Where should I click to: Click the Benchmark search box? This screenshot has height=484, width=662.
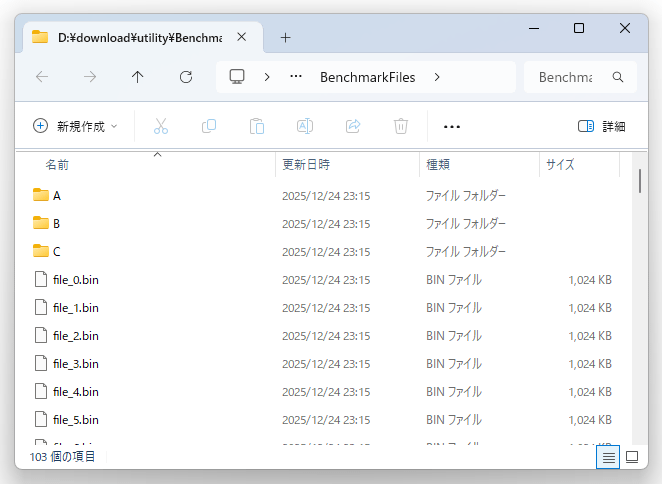pyautogui.click(x=568, y=77)
